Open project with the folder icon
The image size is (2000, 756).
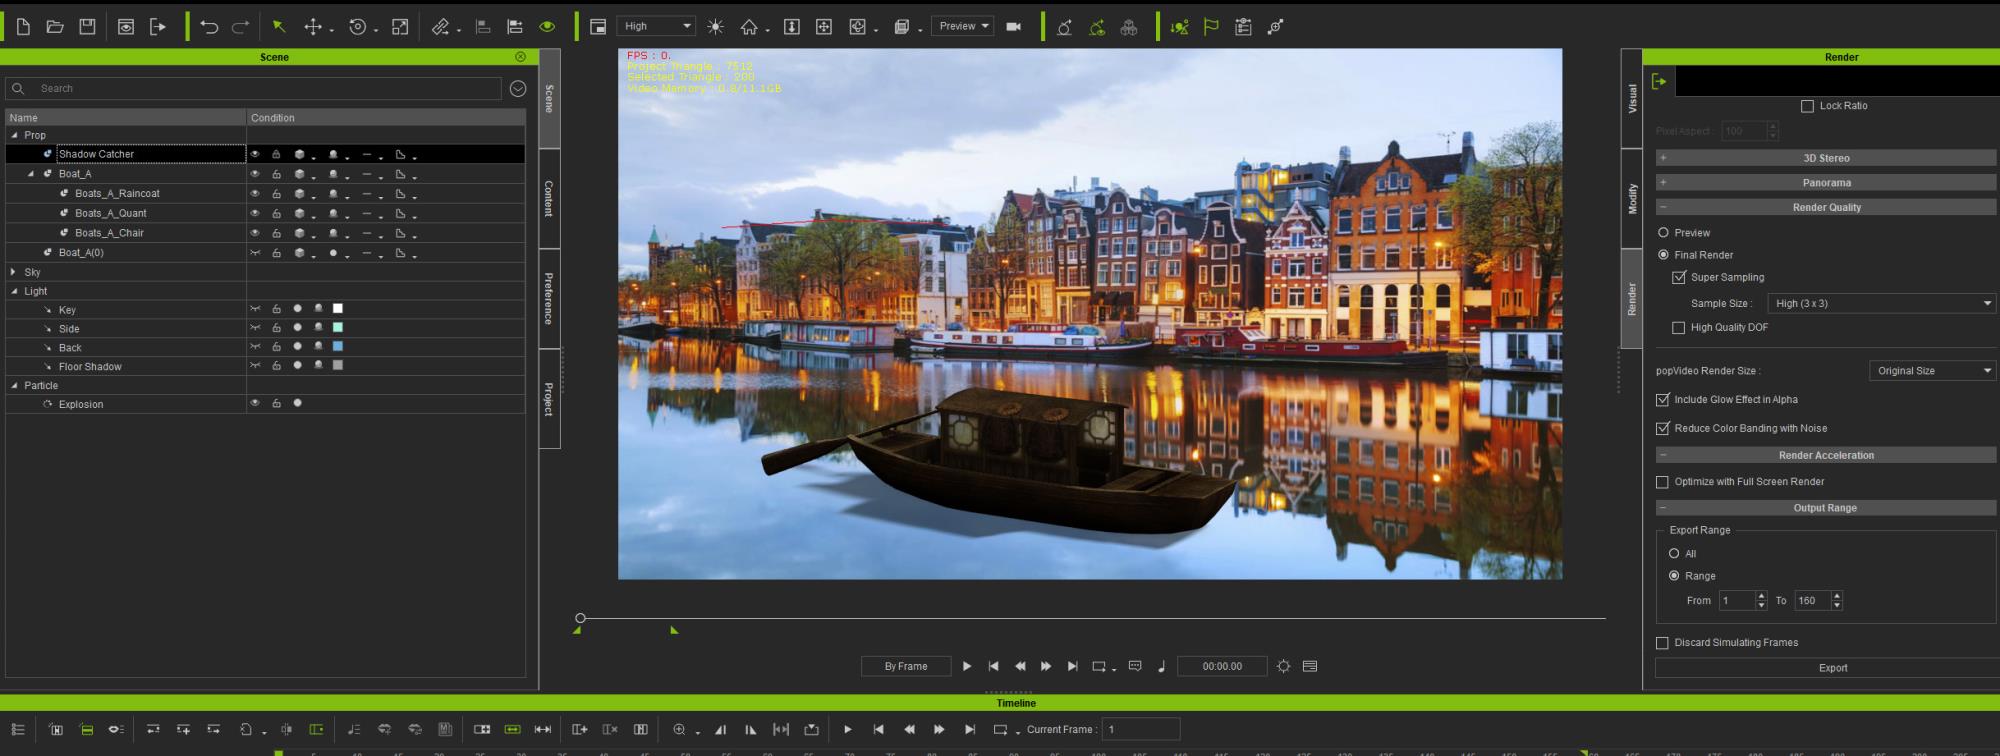pos(55,27)
